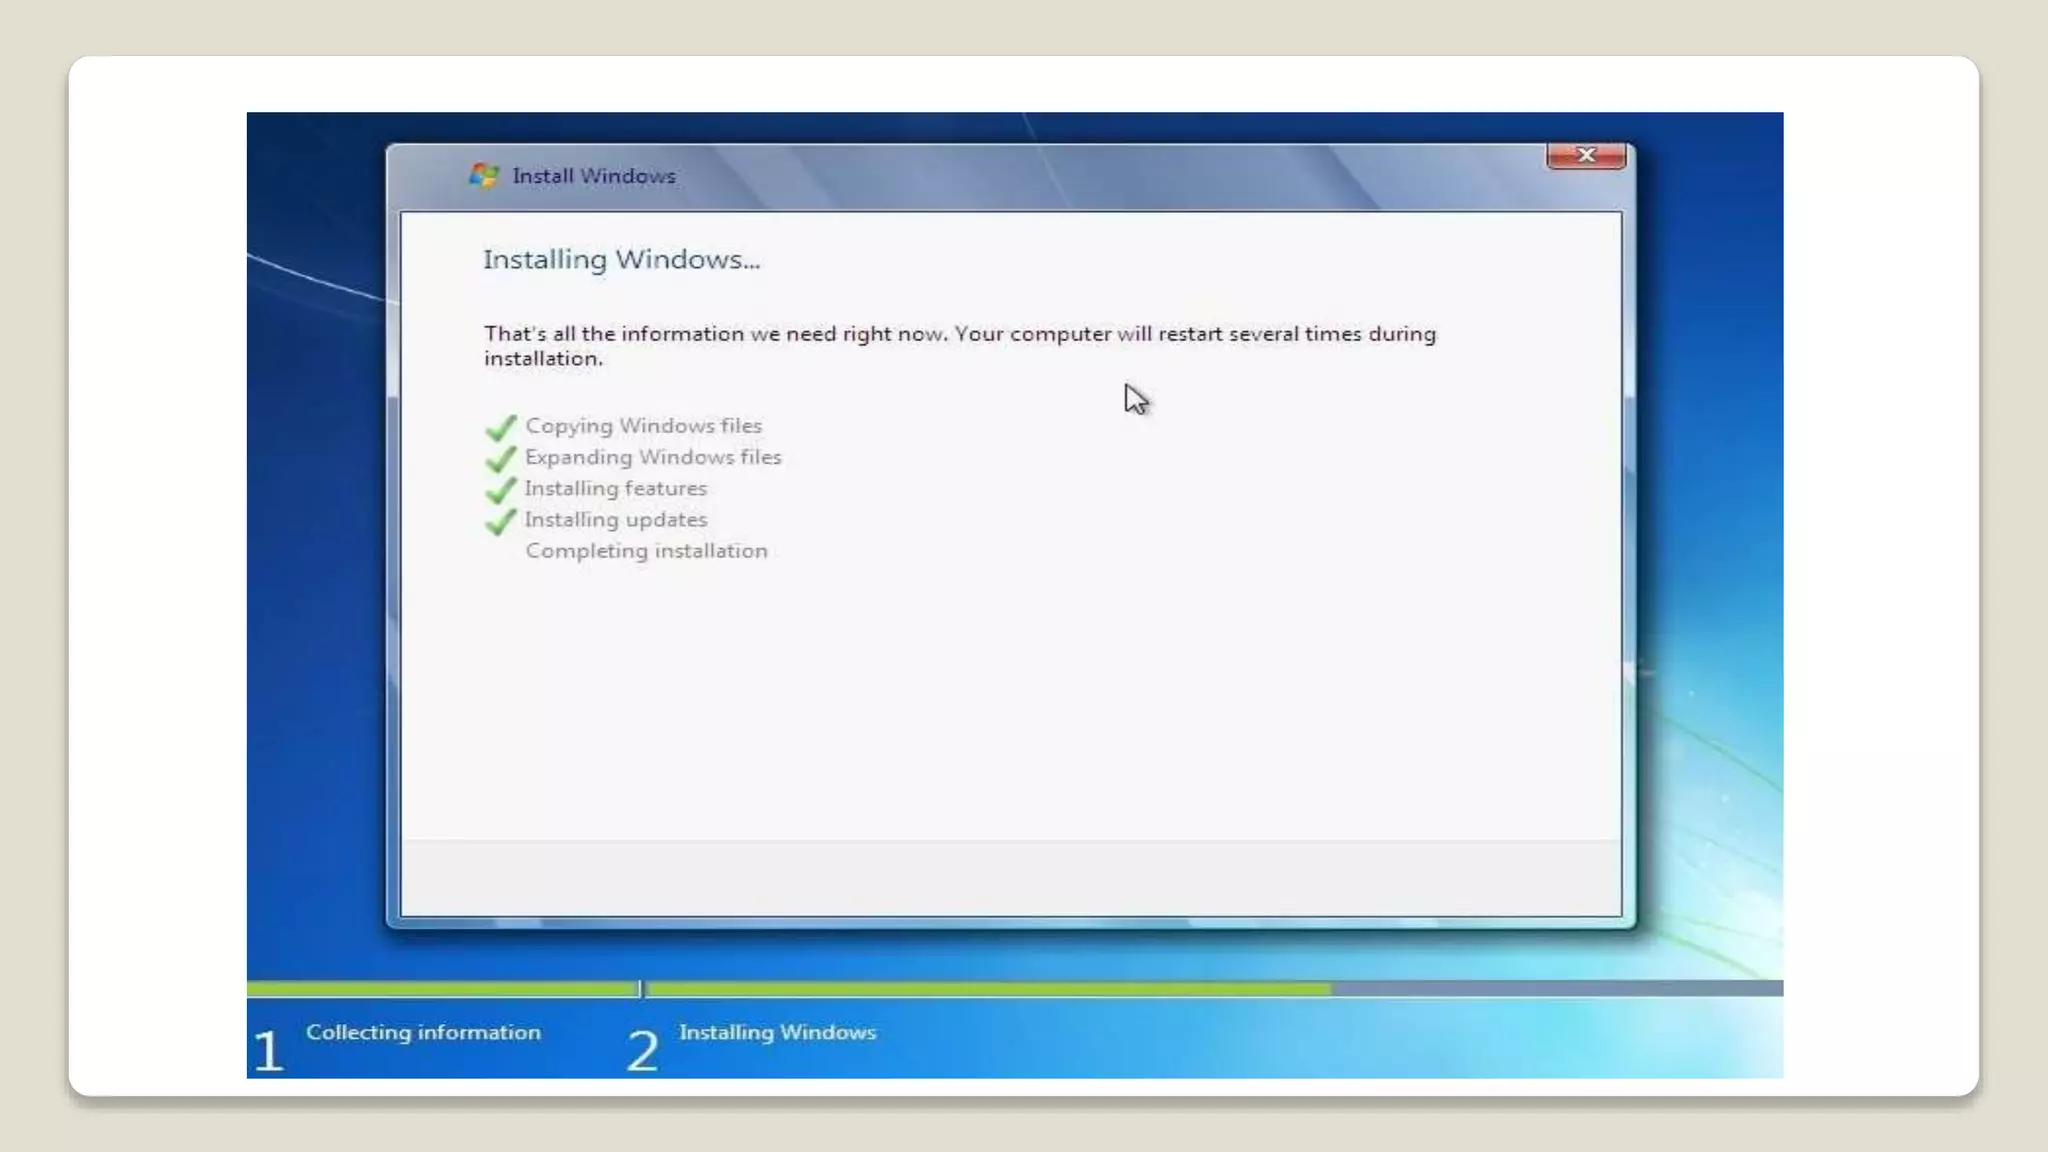The width and height of the screenshot is (2048, 1152).
Task: Click the Installing Windows step label
Action: pyautogui.click(x=777, y=1032)
